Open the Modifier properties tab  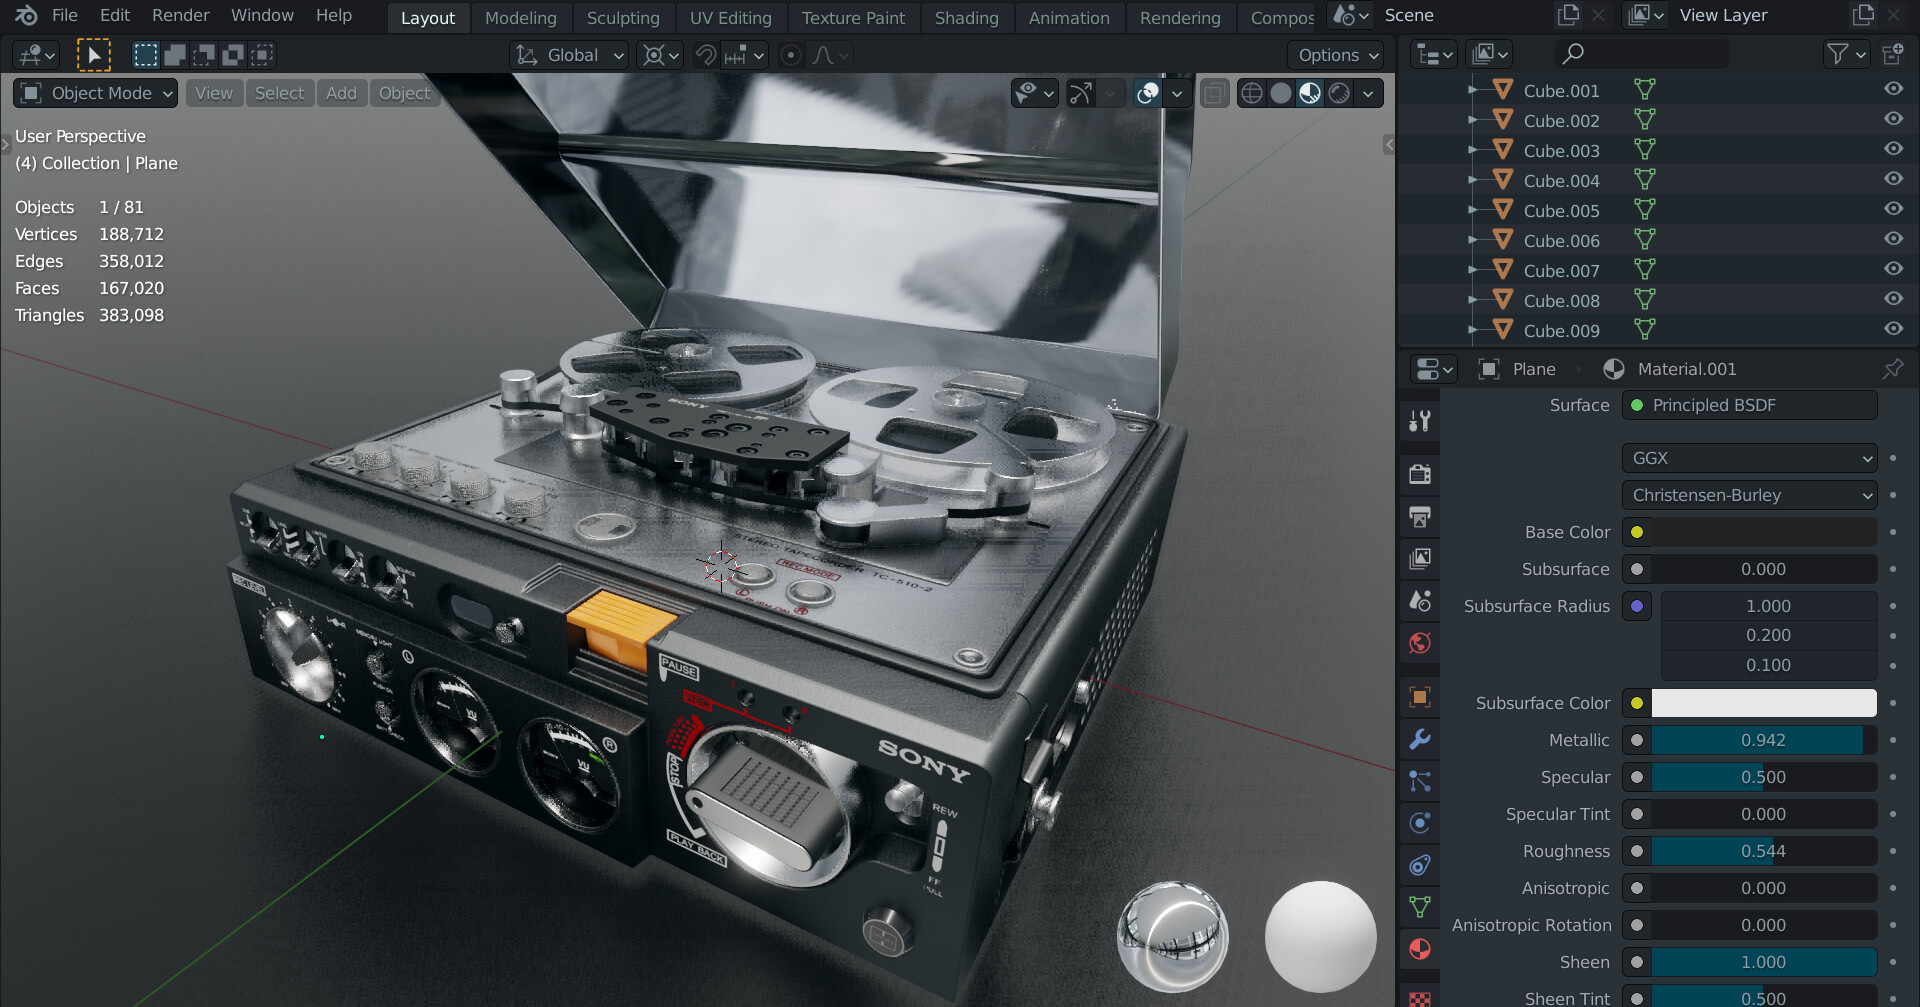point(1419,739)
